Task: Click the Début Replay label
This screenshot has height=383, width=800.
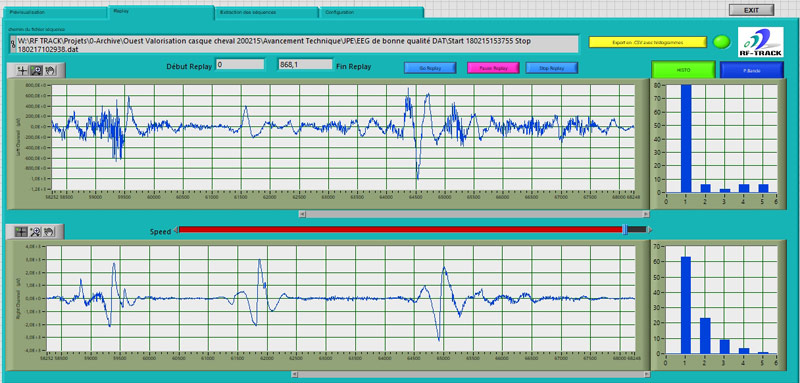Action: pyautogui.click(x=189, y=67)
